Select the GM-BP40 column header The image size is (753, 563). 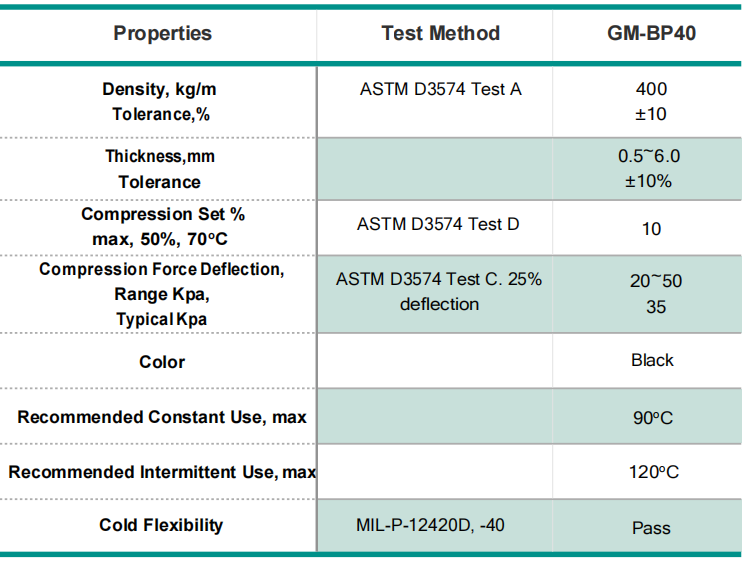coord(651,33)
